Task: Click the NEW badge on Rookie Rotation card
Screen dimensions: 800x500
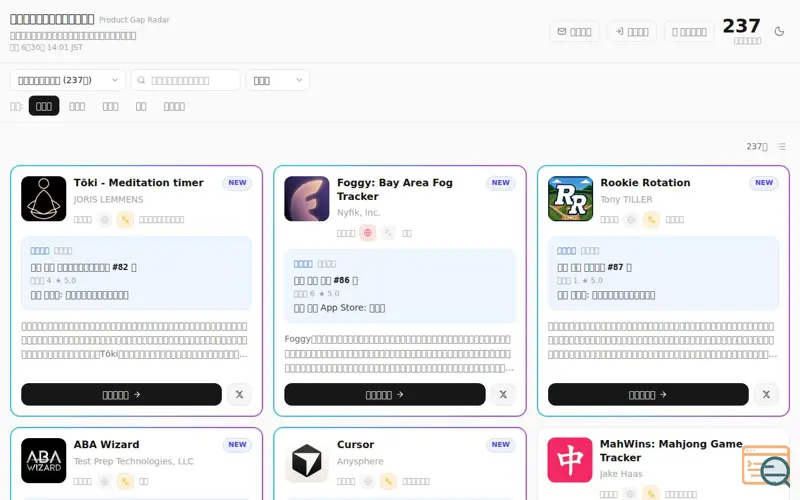Action: tap(764, 183)
